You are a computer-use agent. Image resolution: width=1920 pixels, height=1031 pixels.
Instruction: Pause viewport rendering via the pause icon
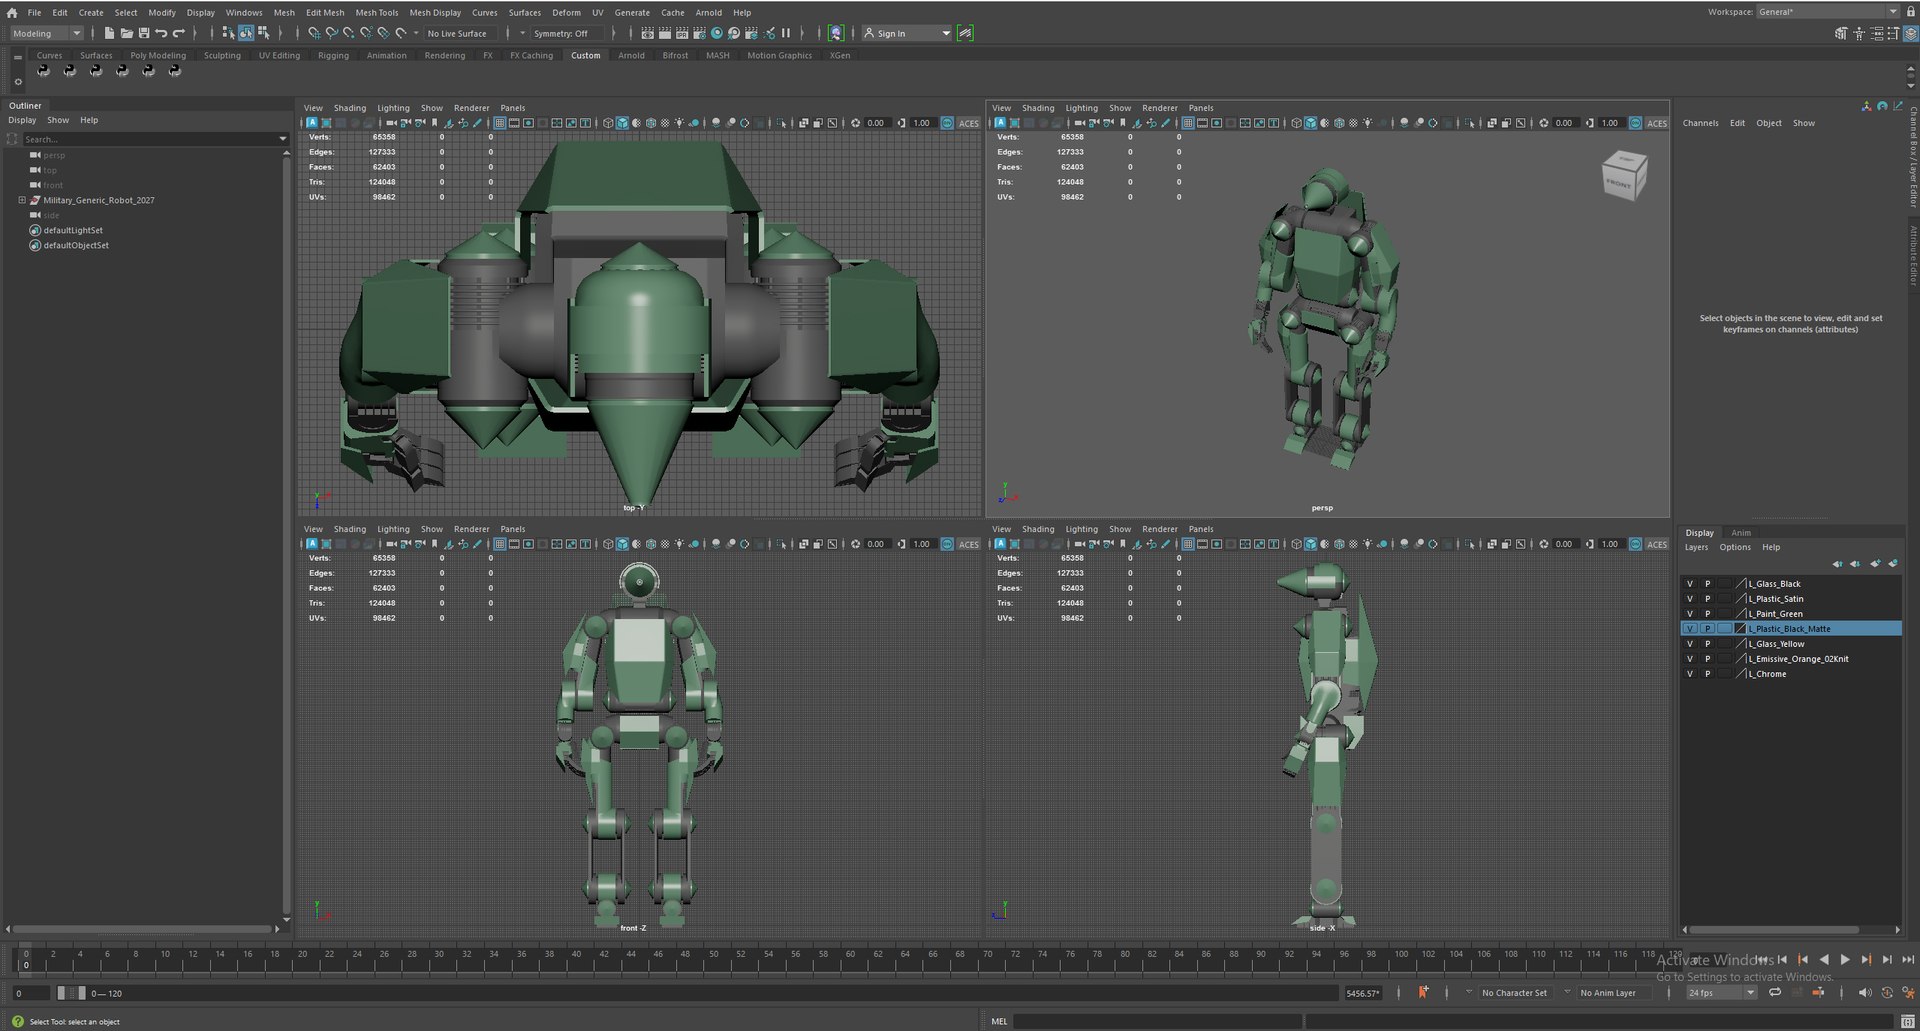pos(786,33)
